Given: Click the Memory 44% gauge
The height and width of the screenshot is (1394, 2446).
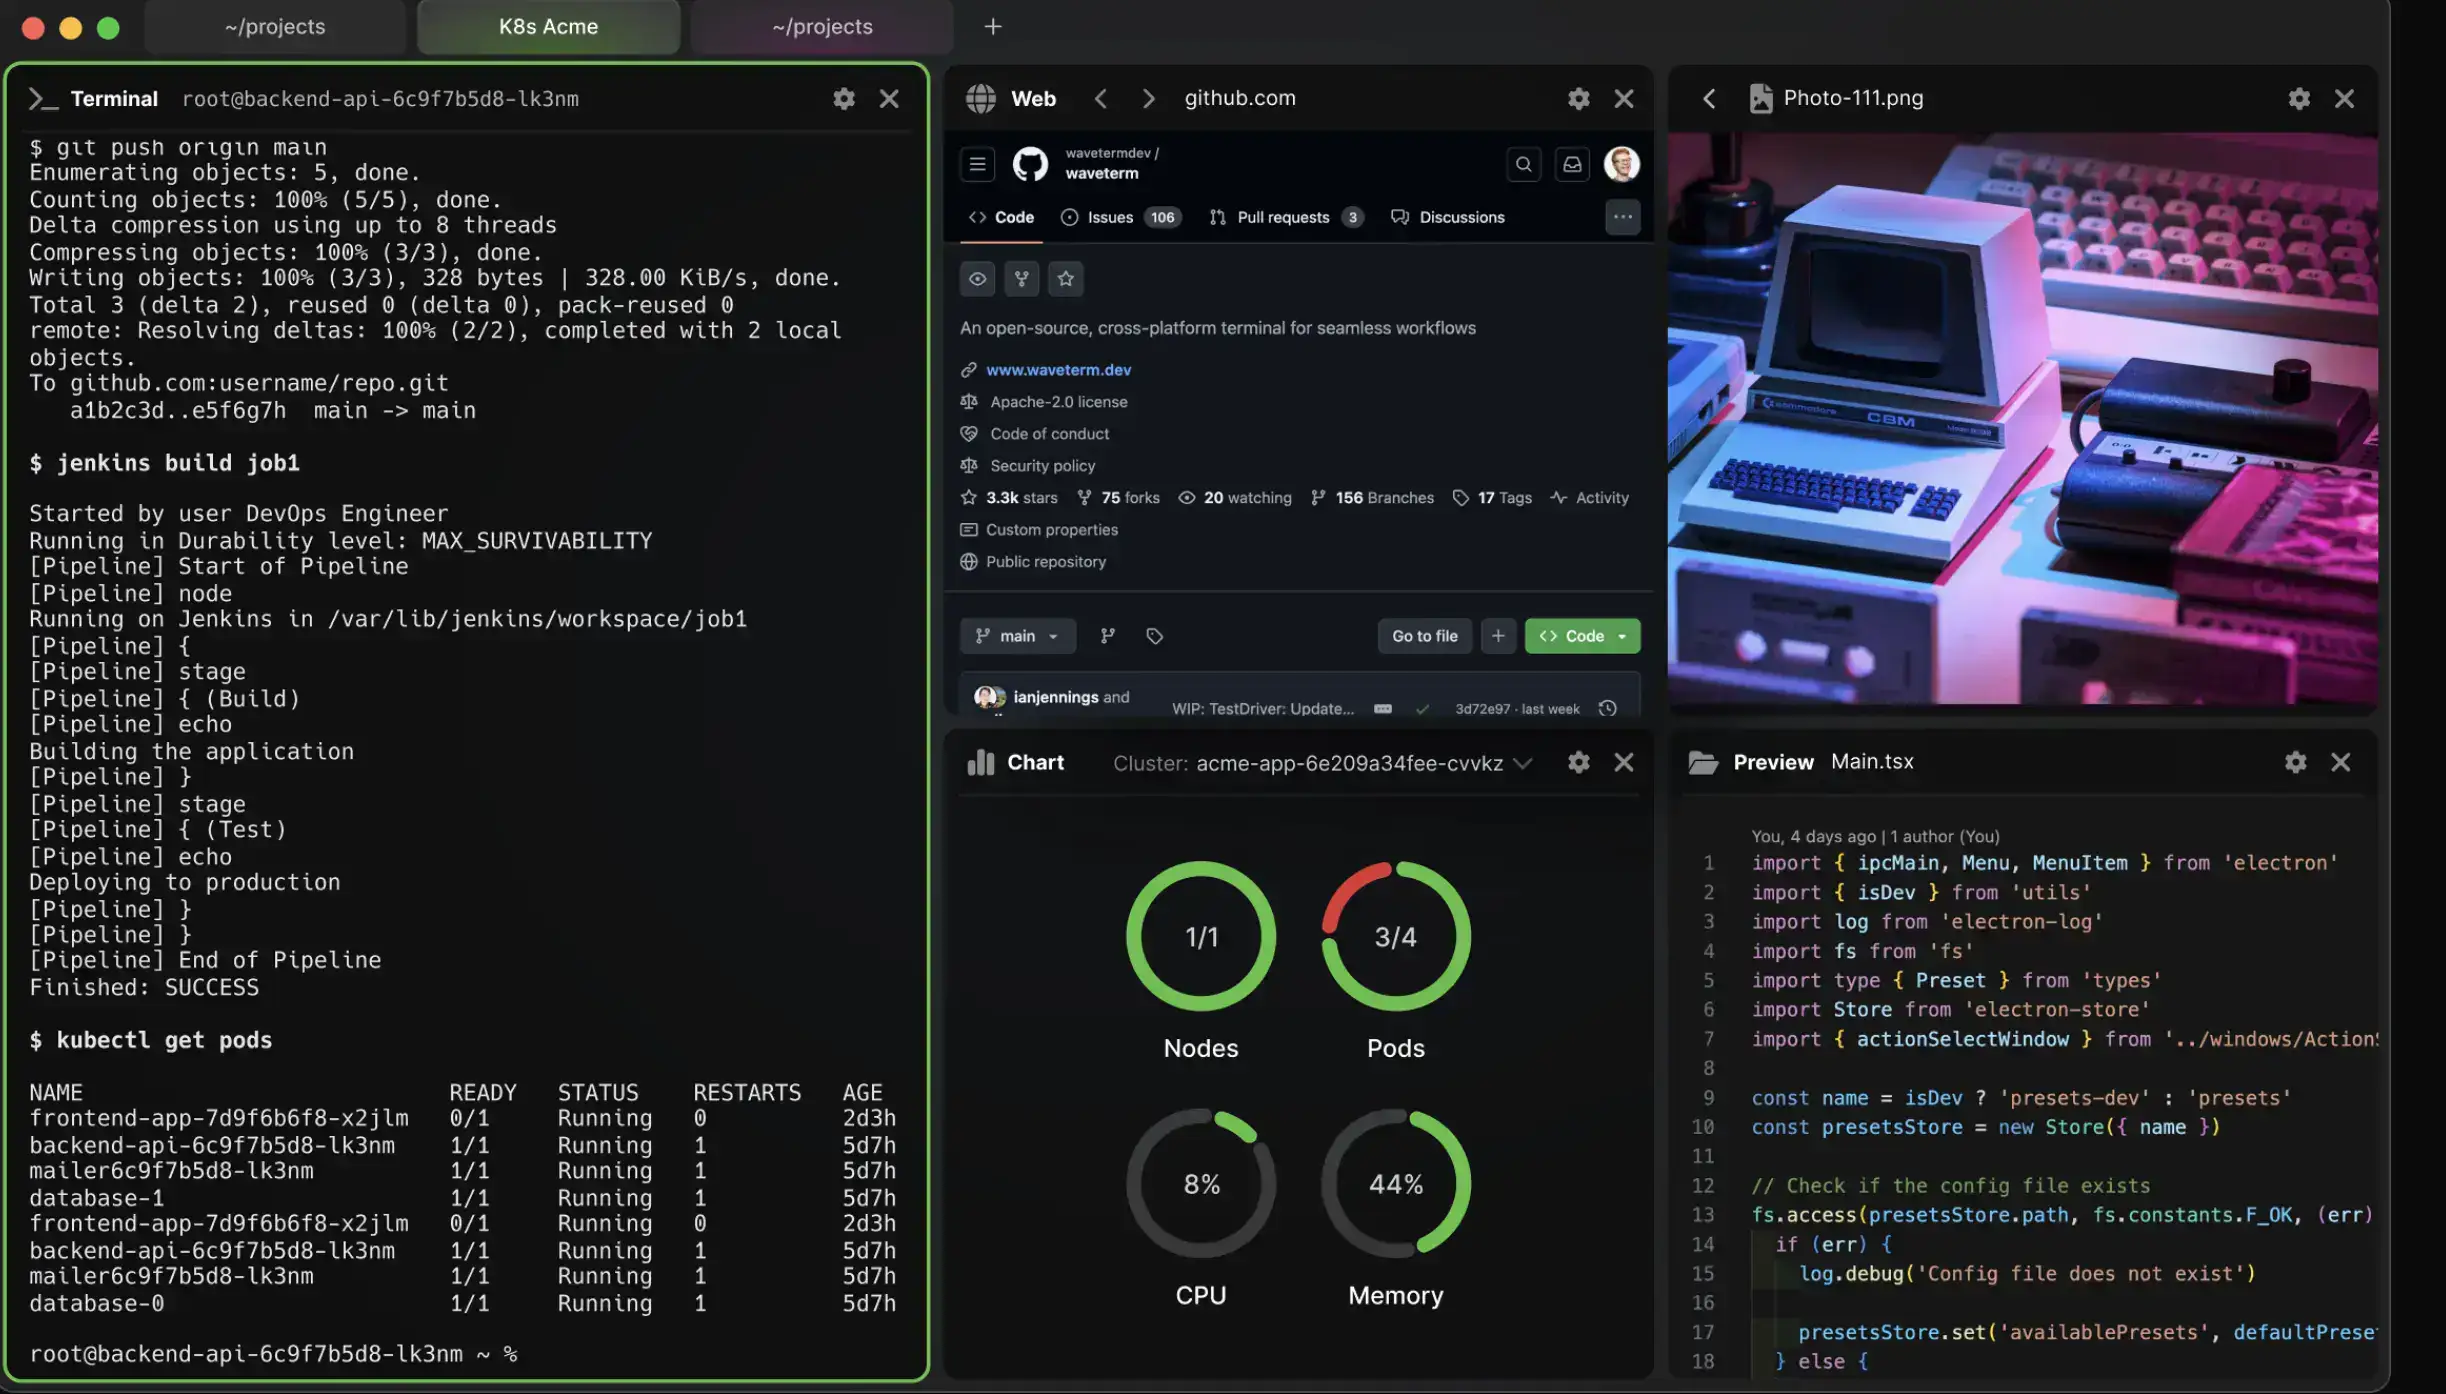Looking at the screenshot, I should tap(1396, 1183).
